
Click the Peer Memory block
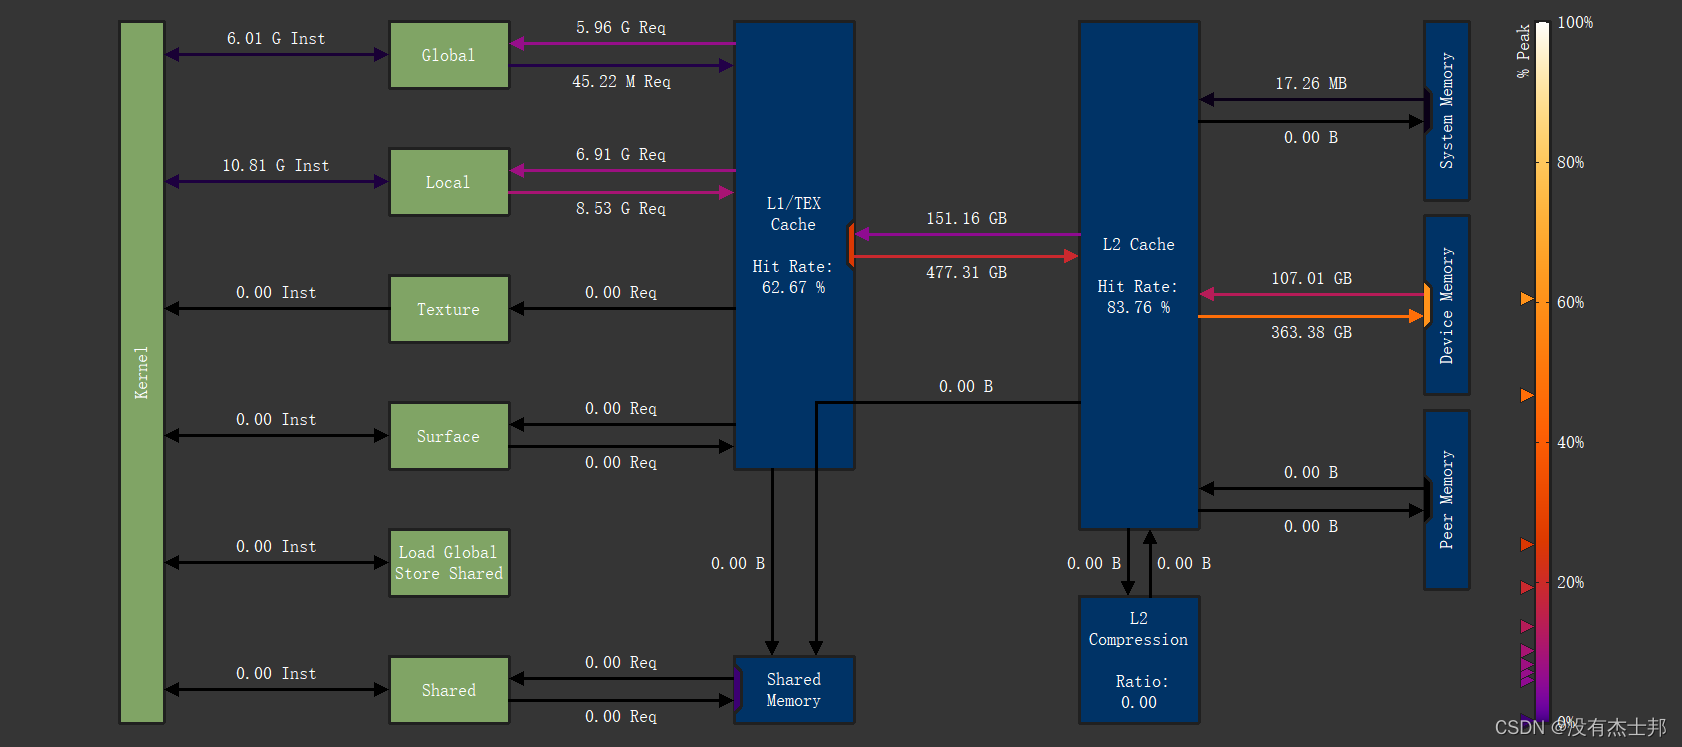tap(1447, 500)
